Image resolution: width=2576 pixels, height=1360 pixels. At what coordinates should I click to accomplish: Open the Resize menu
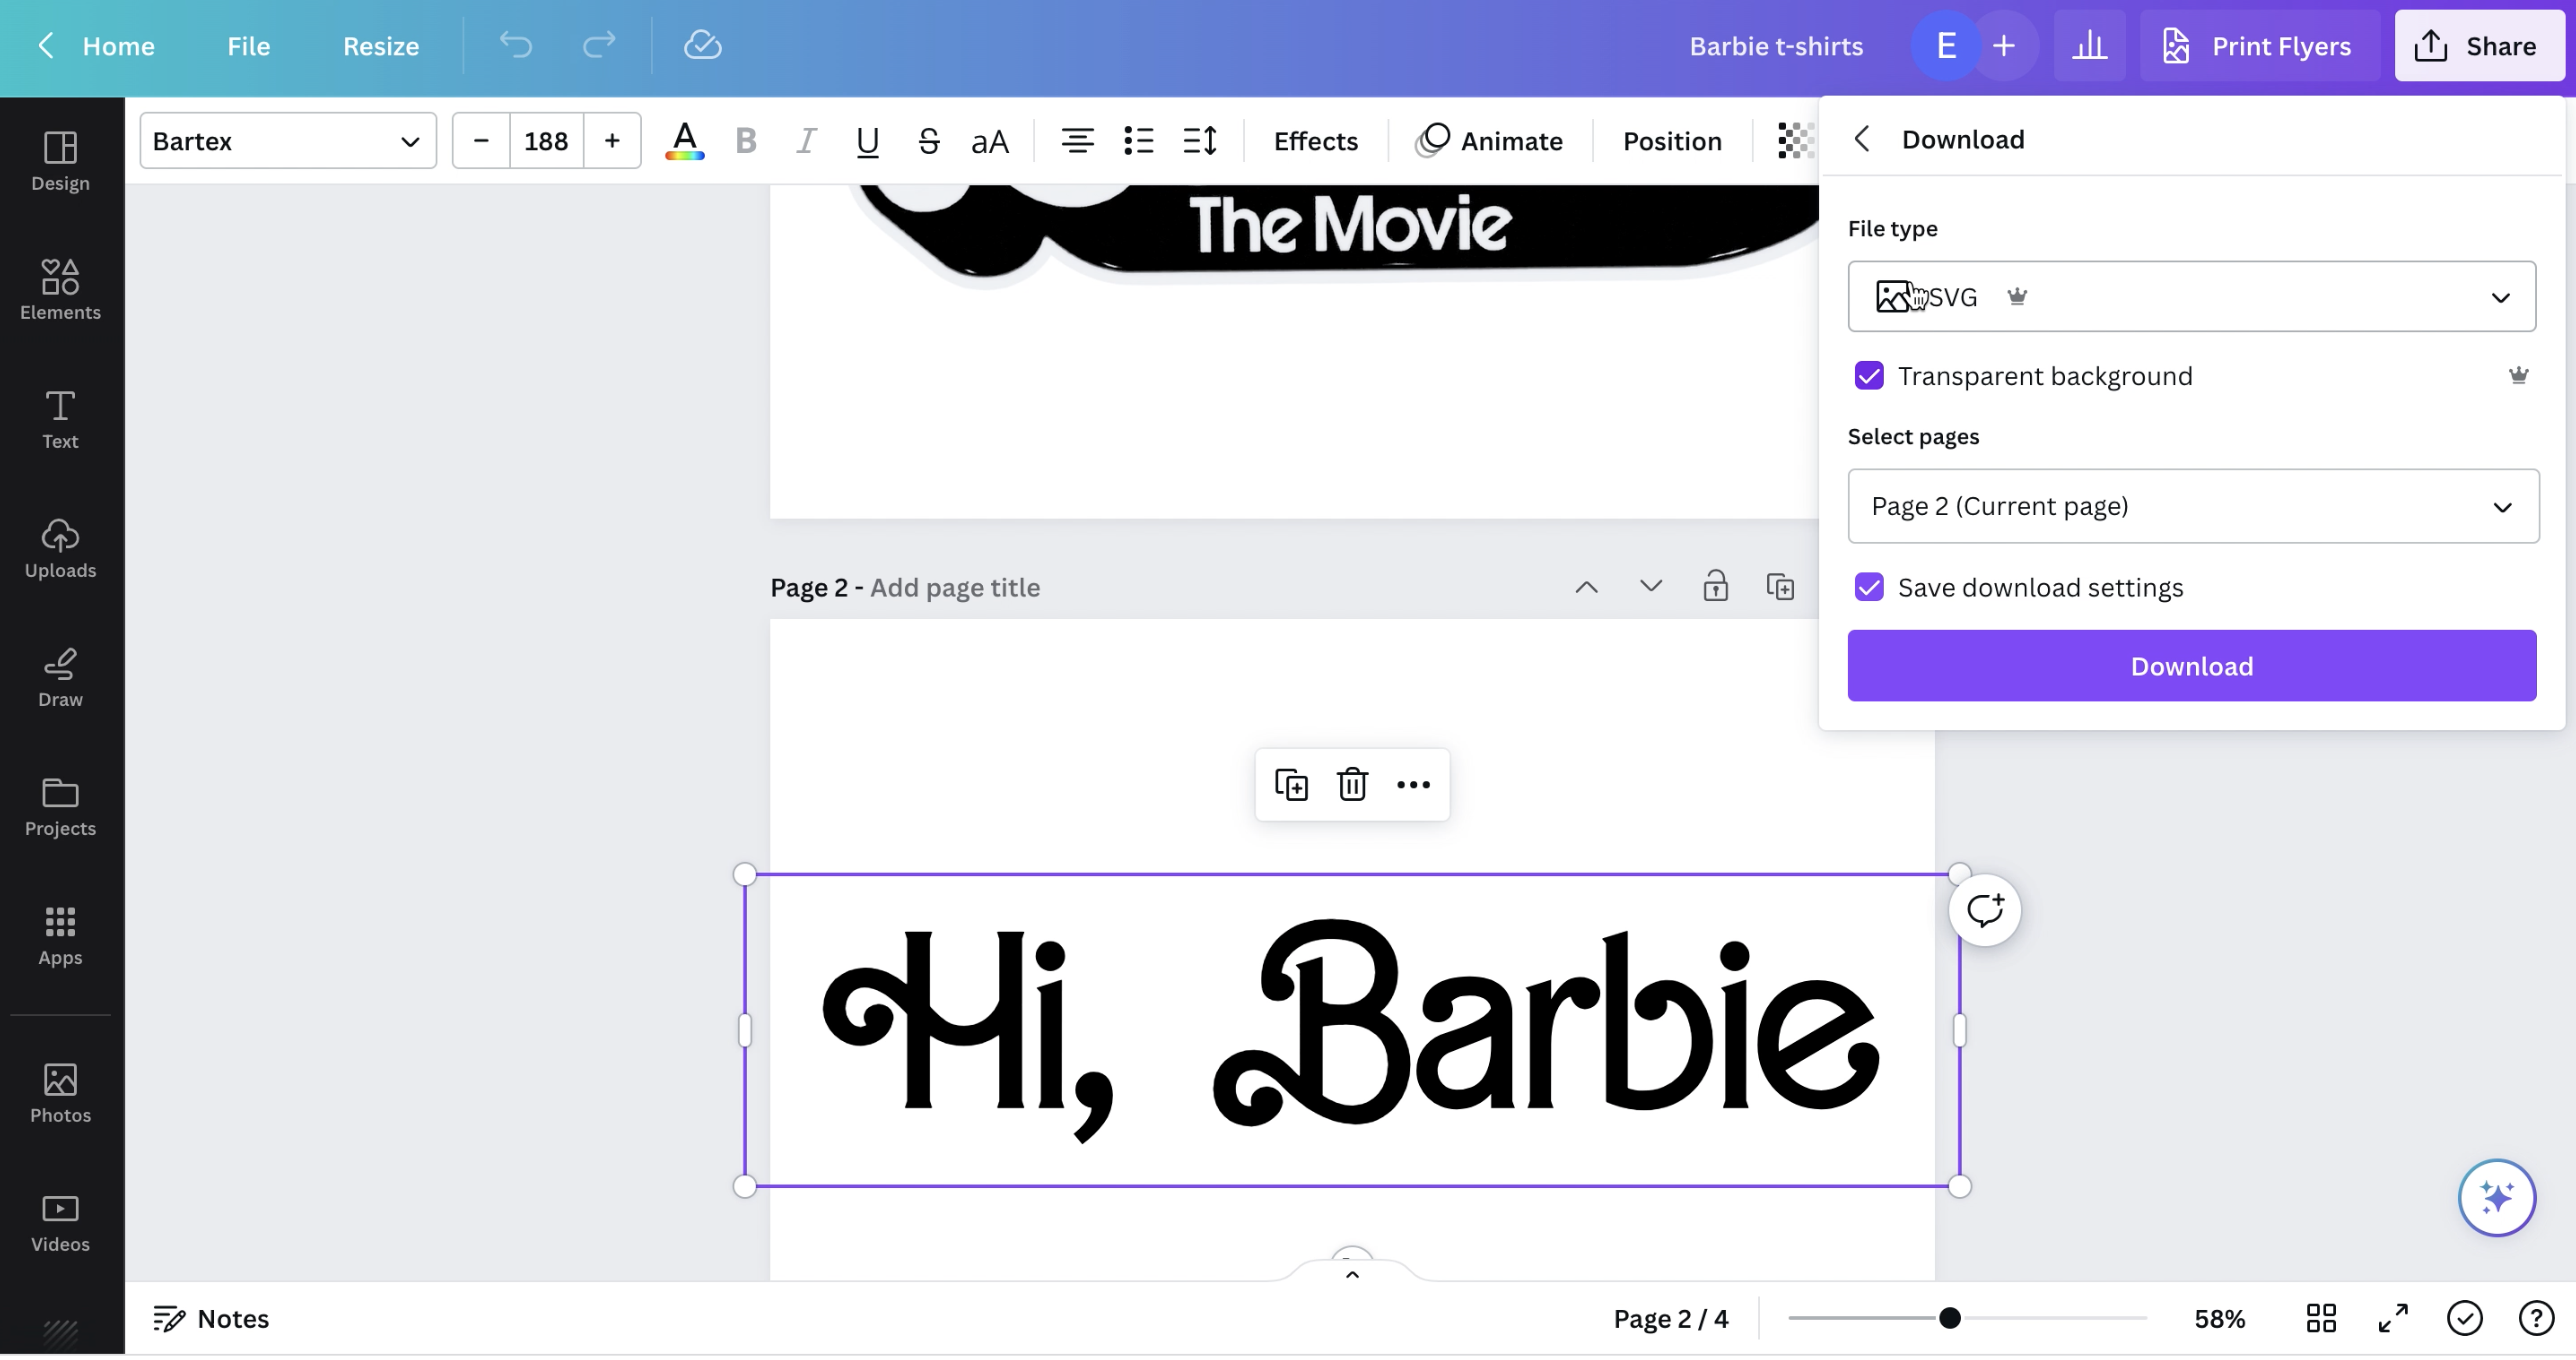(x=381, y=46)
